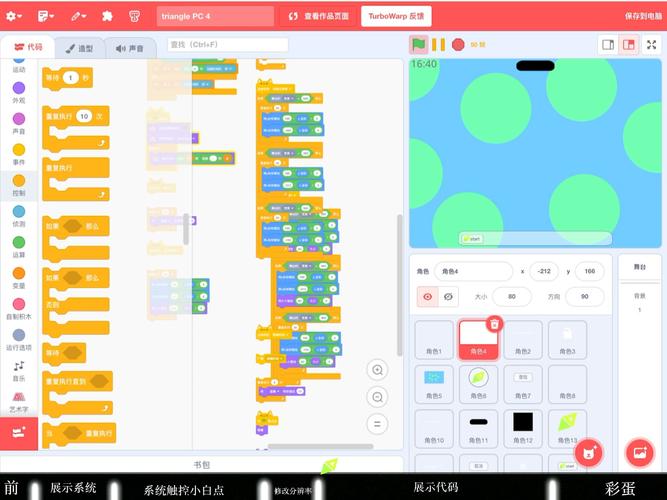The image size is (667, 500).
Task: Focus the block search field (Ctrl+F)
Action: click(228, 44)
